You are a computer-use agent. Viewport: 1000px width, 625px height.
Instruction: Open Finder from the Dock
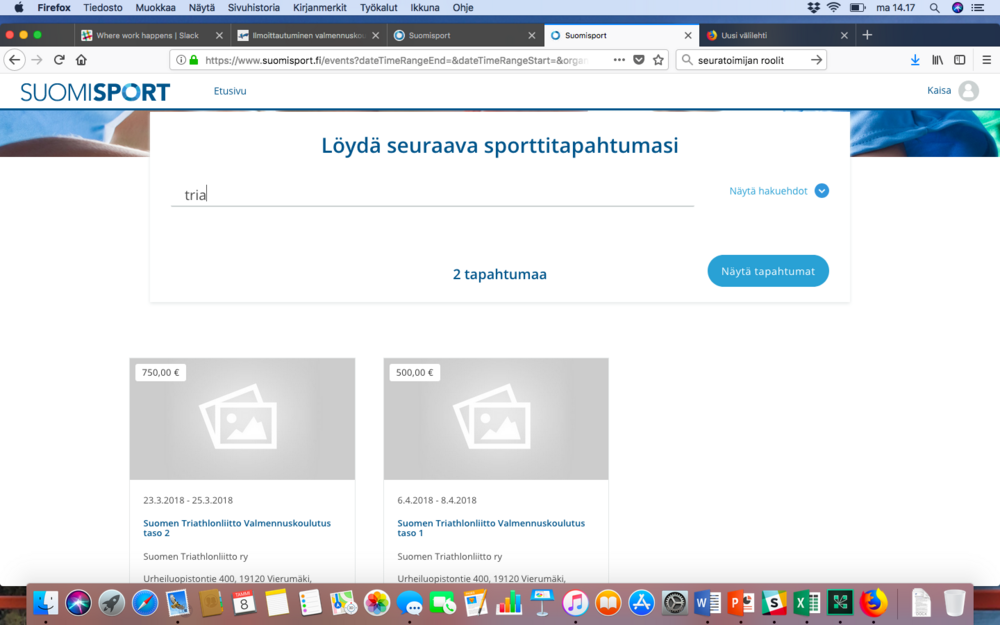click(x=45, y=603)
